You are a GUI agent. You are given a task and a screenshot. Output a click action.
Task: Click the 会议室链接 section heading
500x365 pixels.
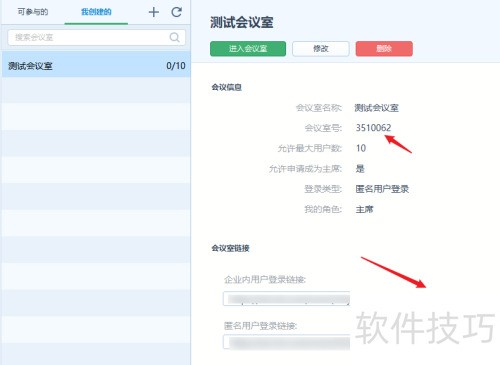coord(230,248)
